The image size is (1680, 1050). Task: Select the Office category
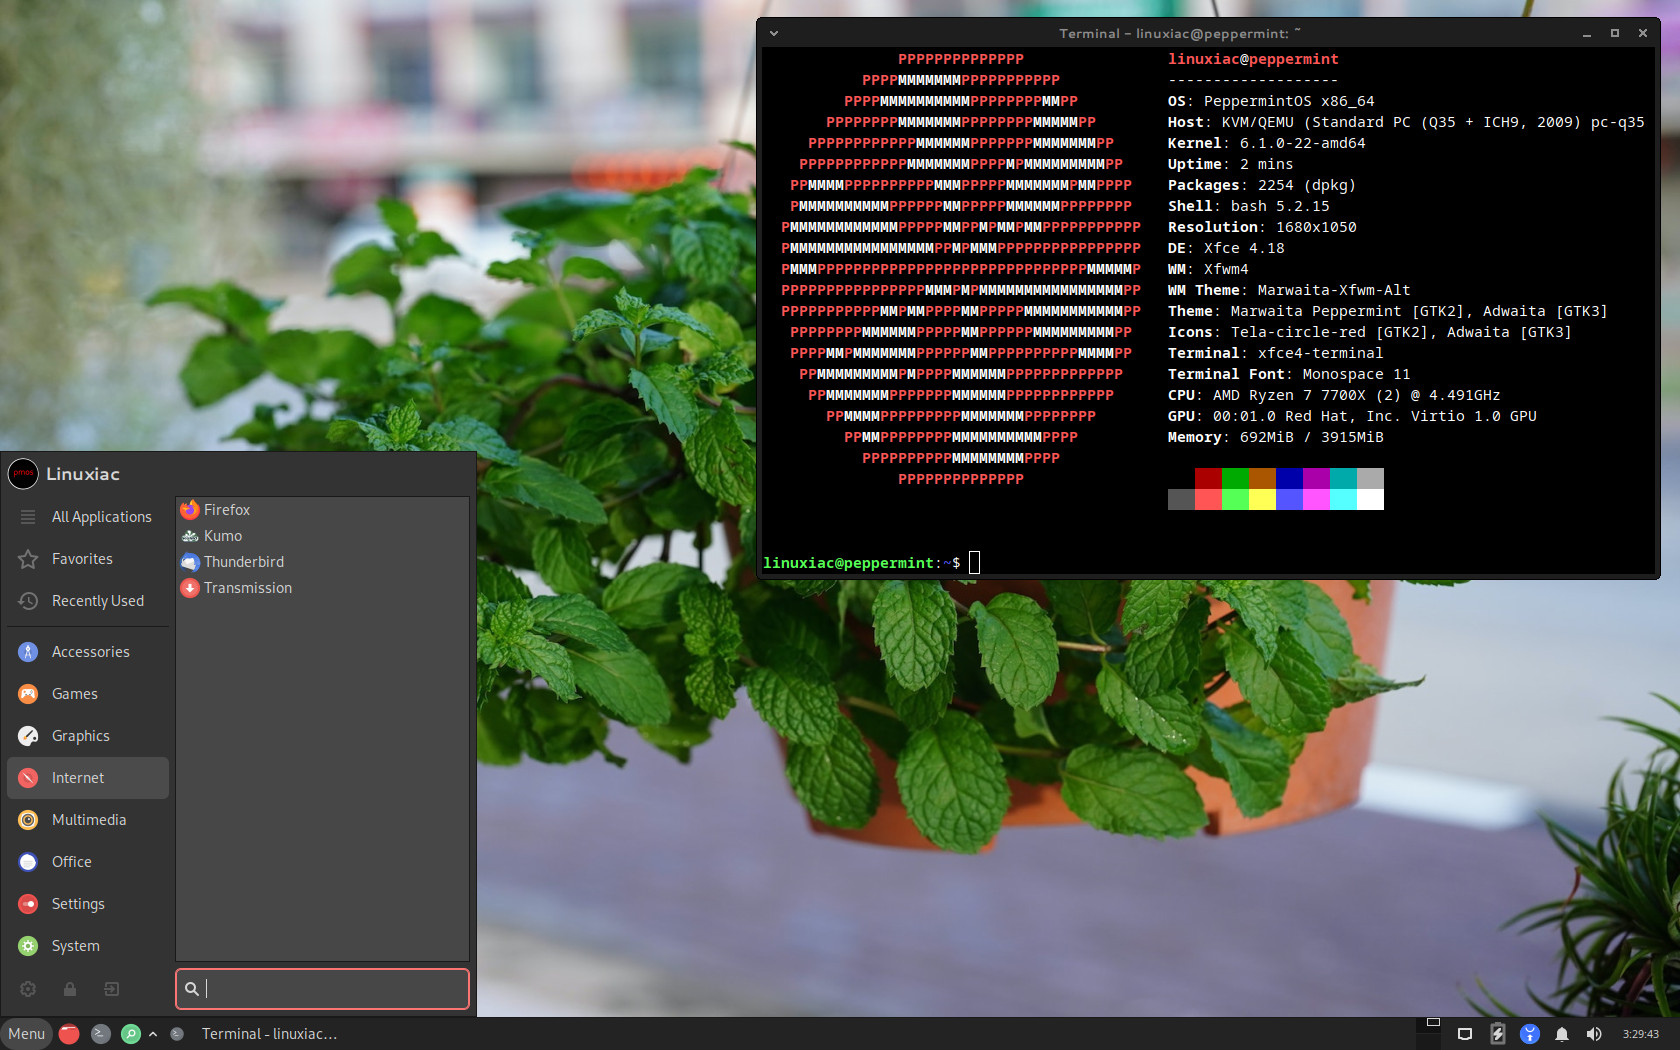pos(88,862)
